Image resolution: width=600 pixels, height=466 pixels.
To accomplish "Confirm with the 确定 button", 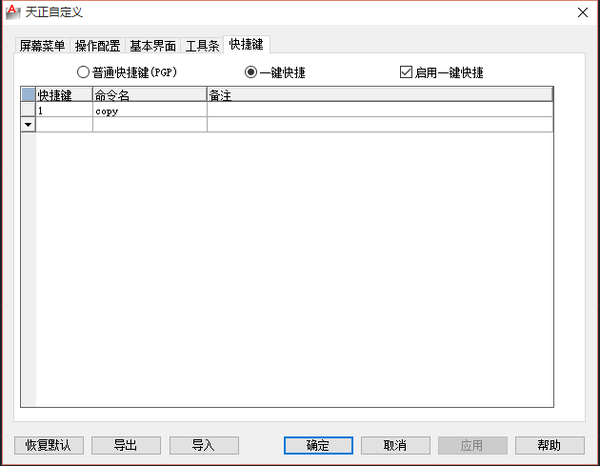I will click(318, 445).
